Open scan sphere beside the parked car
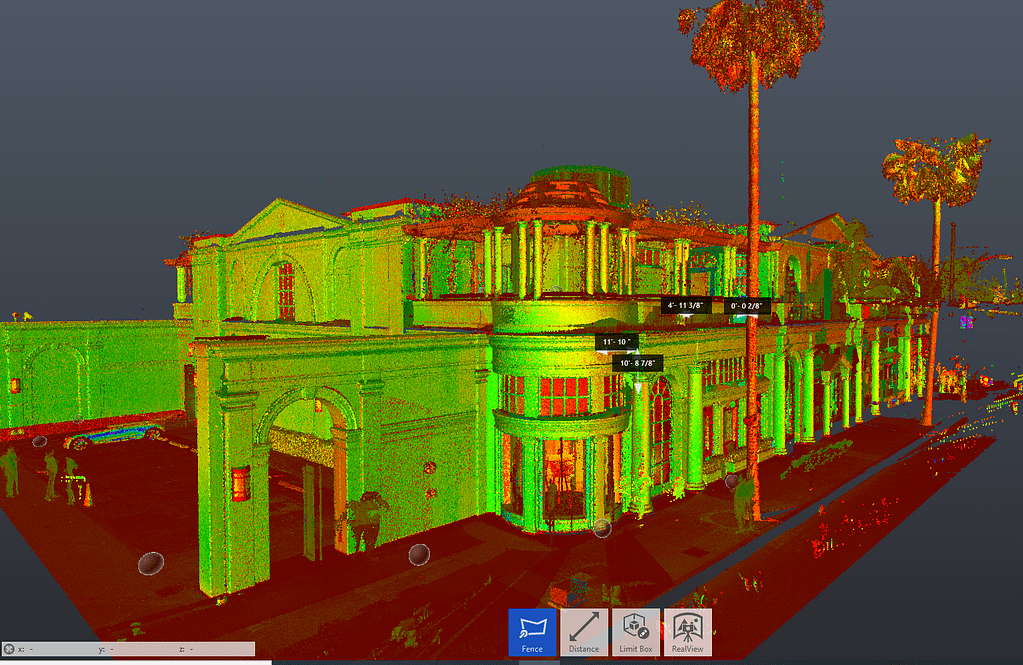 [x=40, y=441]
